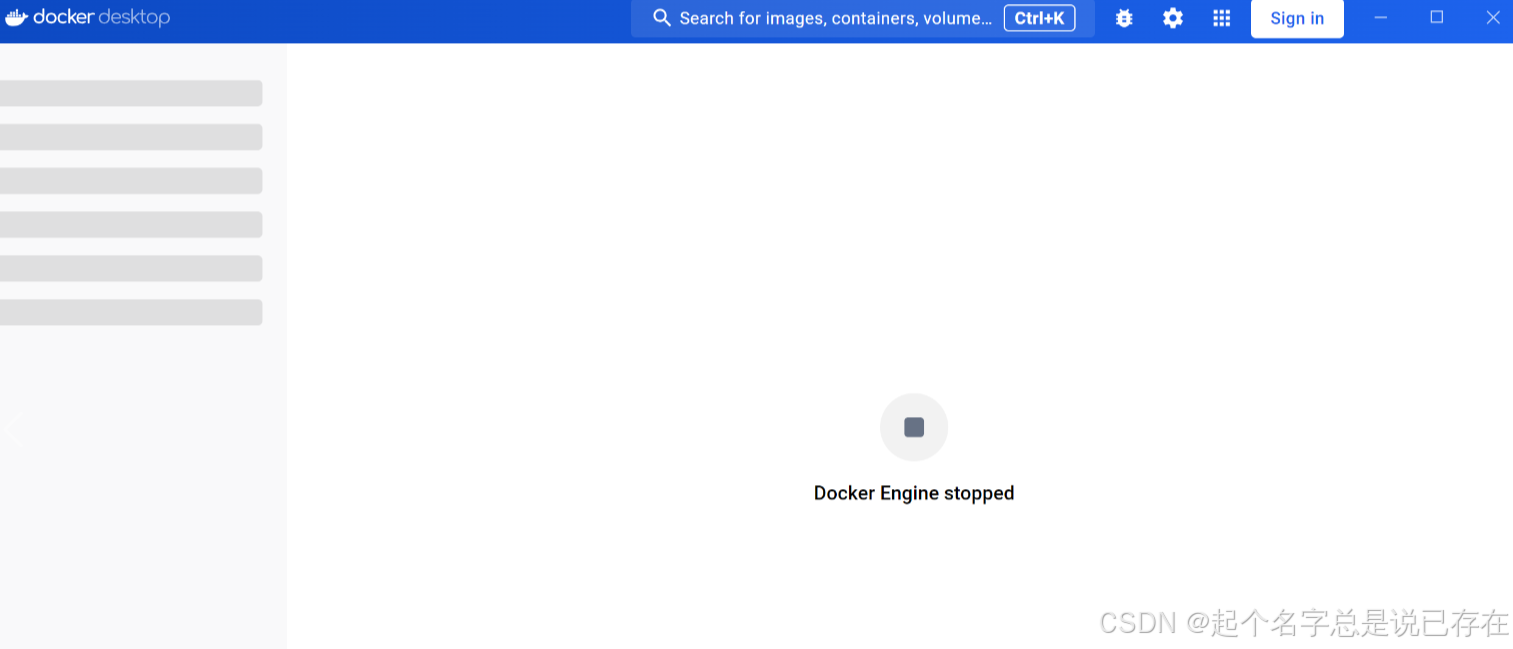The width and height of the screenshot is (1513, 649).
Task: Click the search magnifier icon
Action: coord(661,18)
